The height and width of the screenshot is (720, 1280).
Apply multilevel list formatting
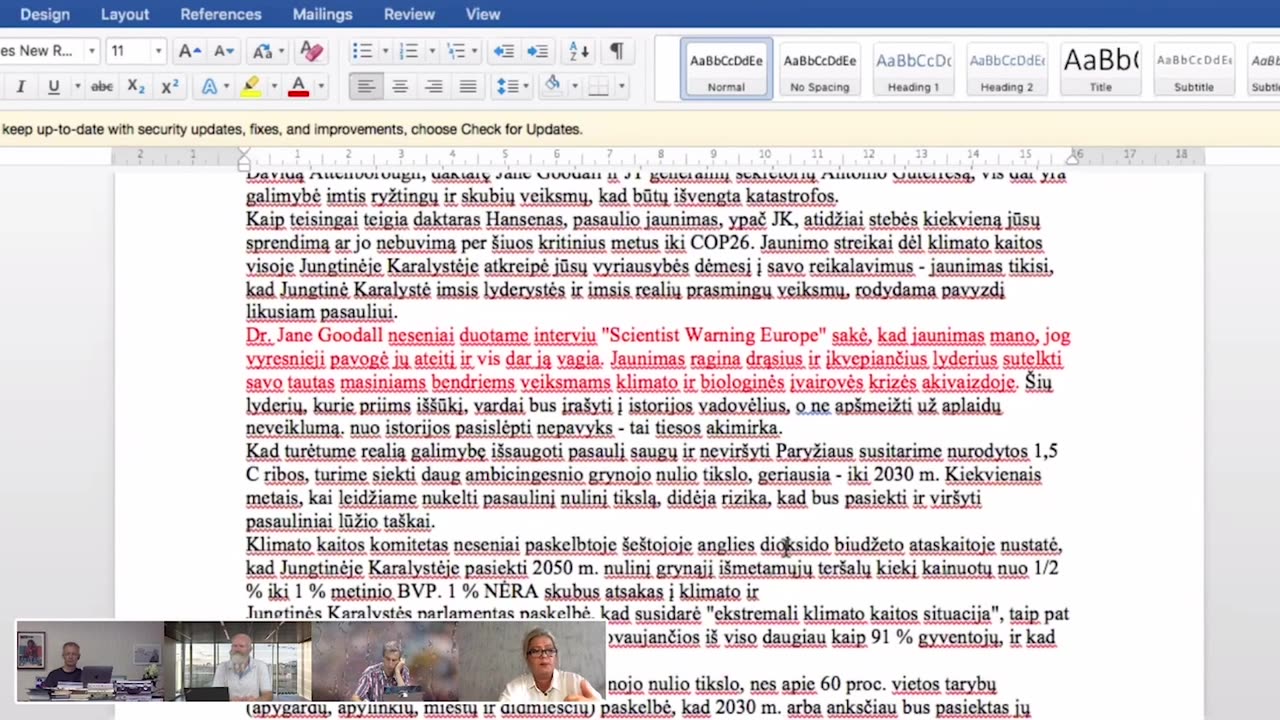click(455, 51)
